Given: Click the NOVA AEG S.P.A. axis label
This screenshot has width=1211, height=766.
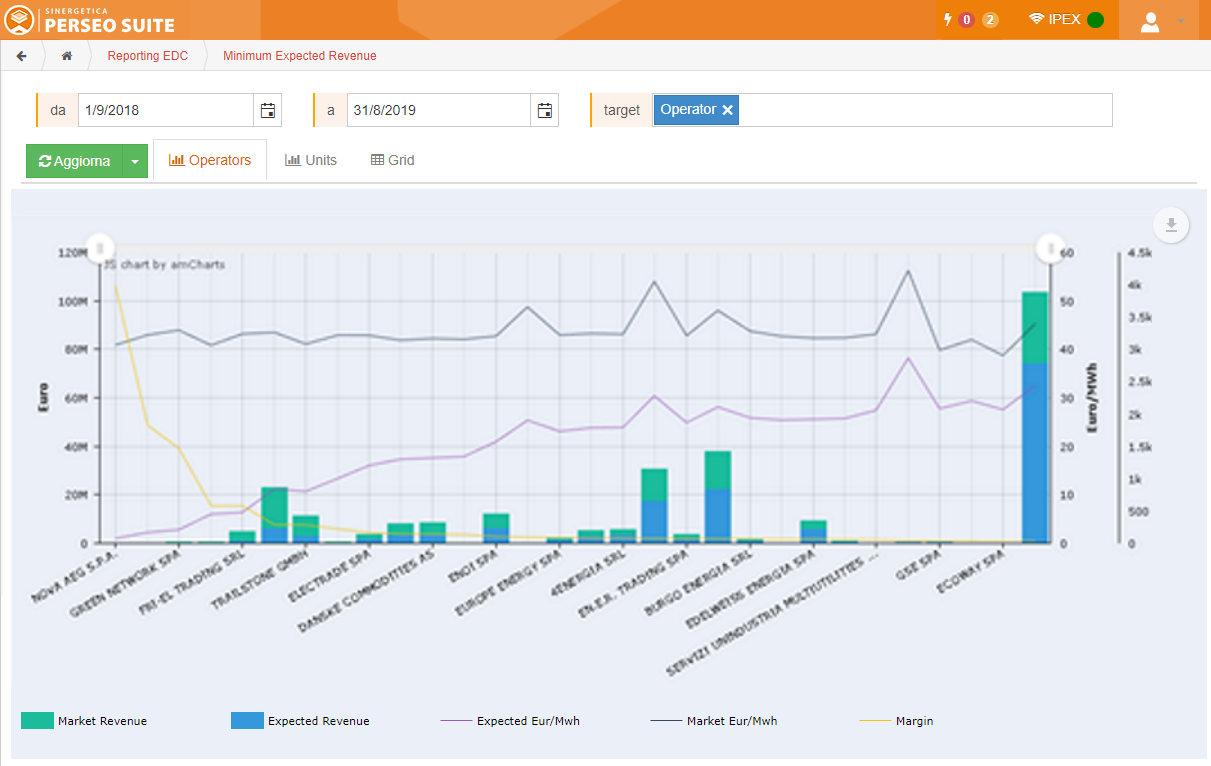Looking at the screenshot, I should pyautogui.click(x=76, y=575).
